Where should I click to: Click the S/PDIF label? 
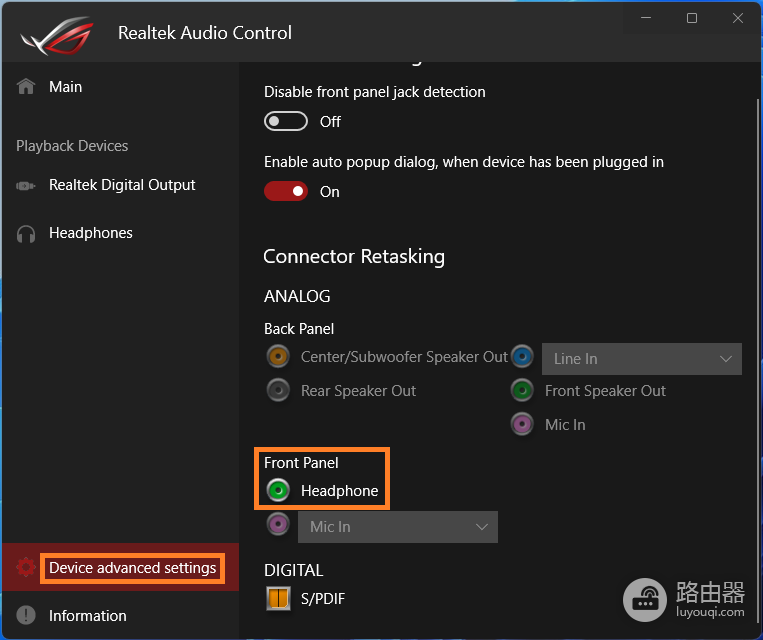323,599
